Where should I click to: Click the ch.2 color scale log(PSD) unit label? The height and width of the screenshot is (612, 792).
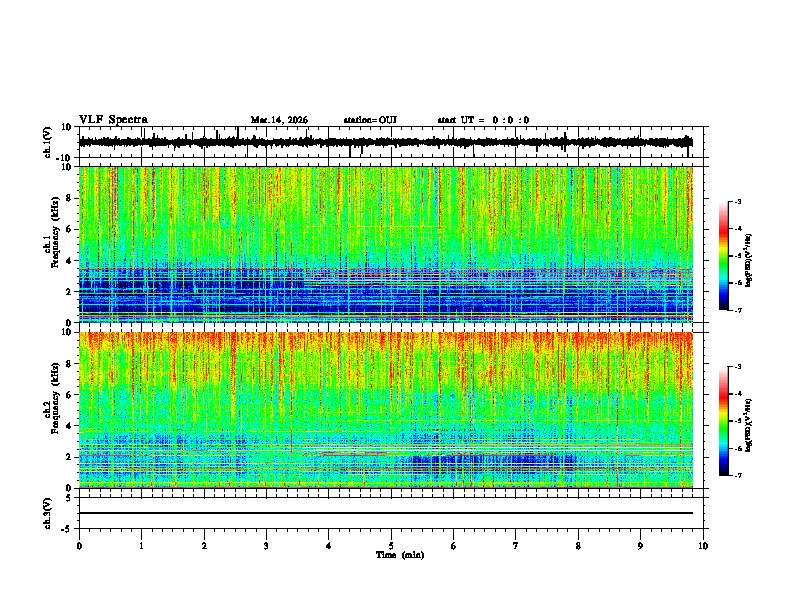[x=748, y=425]
